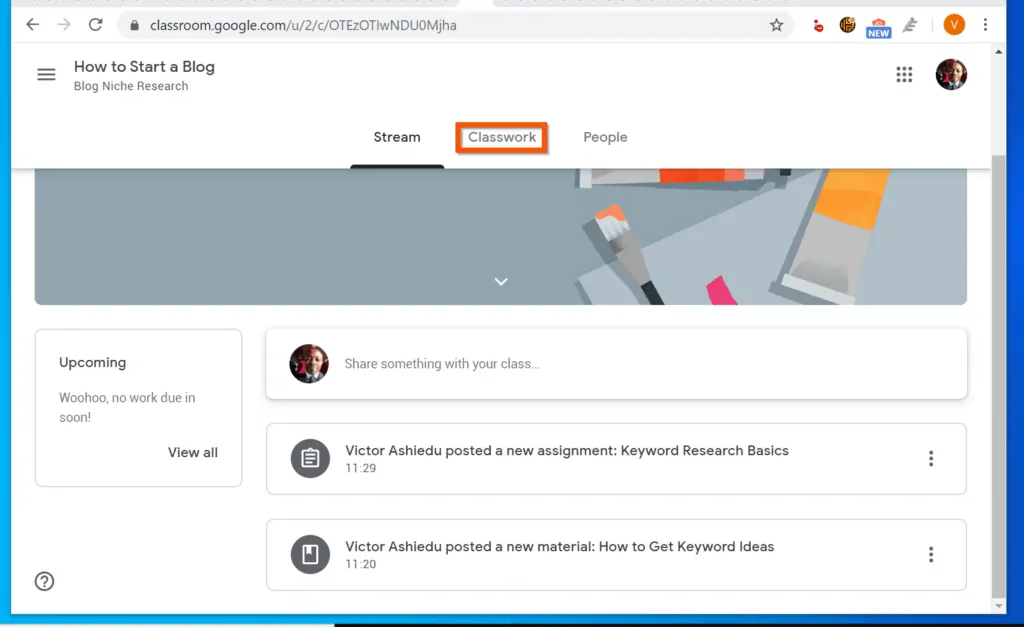Click the extension with the NEW badge

tap(878, 24)
